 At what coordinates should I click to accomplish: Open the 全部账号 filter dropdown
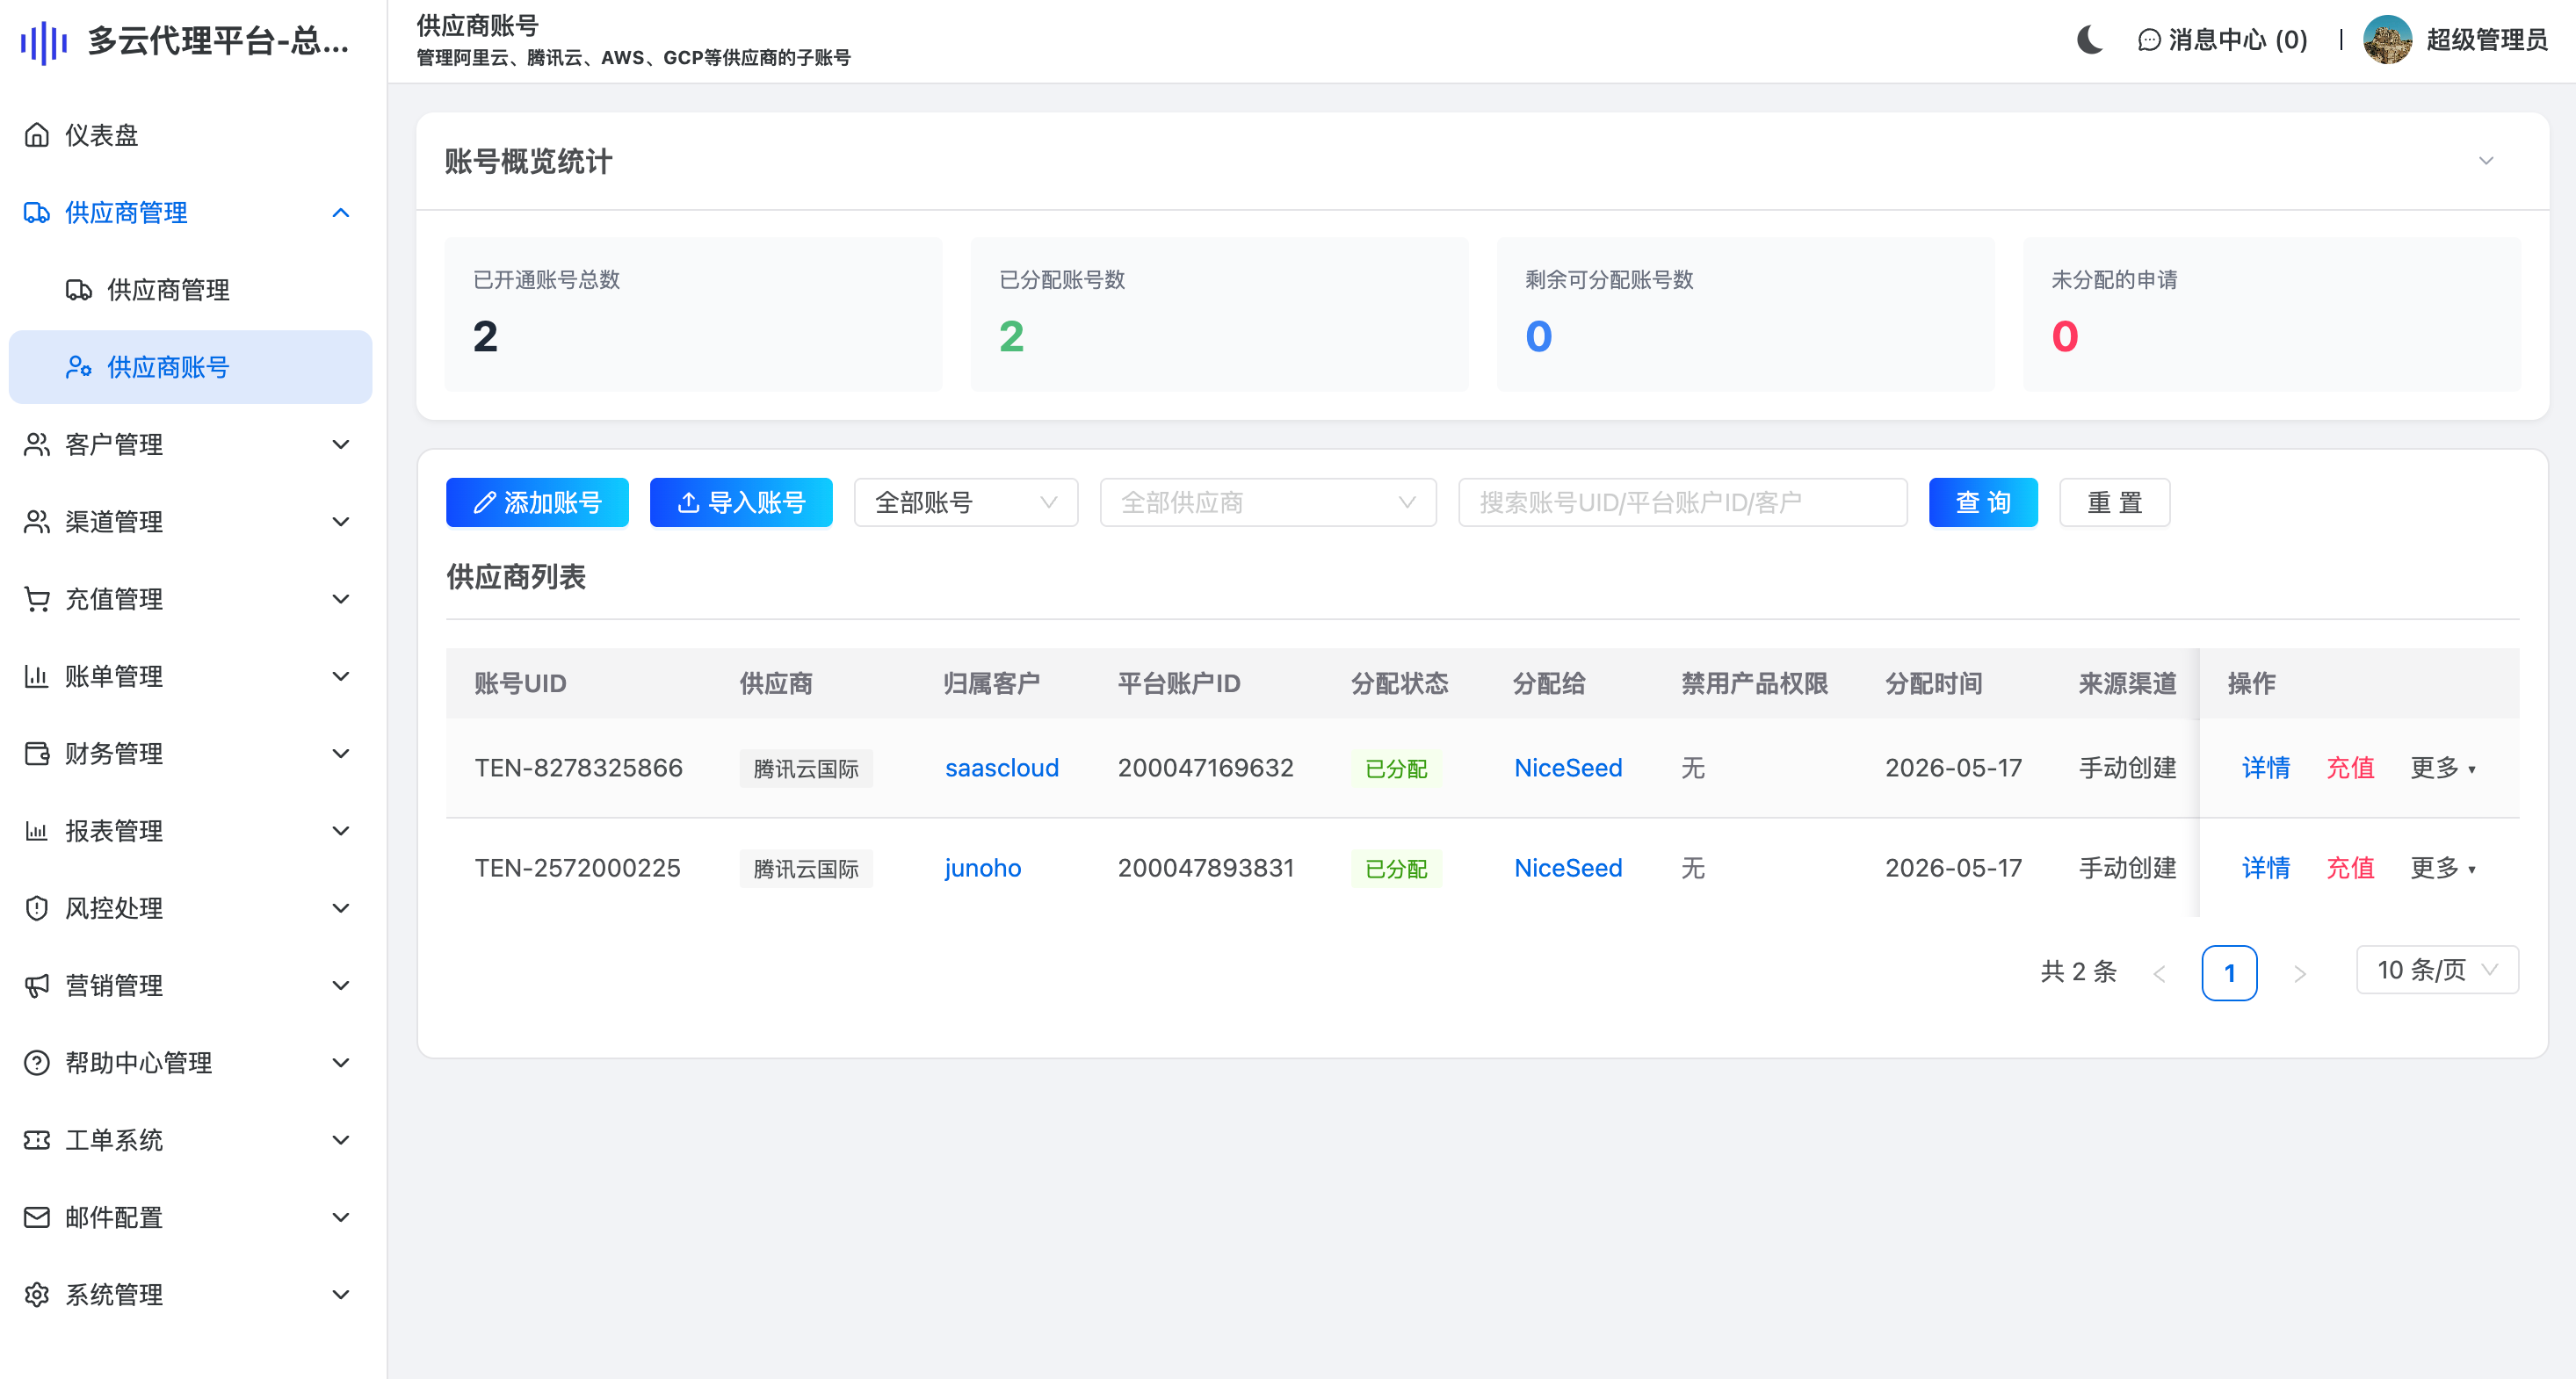pyautogui.click(x=966, y=502)
